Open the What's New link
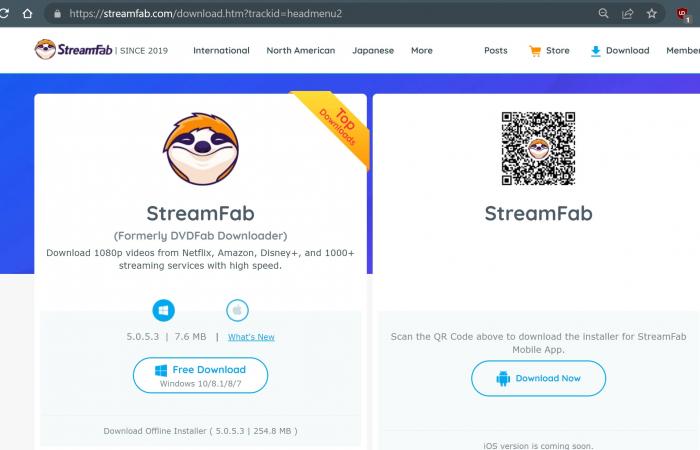The image size is (700, 450). [x=251, y=337]
